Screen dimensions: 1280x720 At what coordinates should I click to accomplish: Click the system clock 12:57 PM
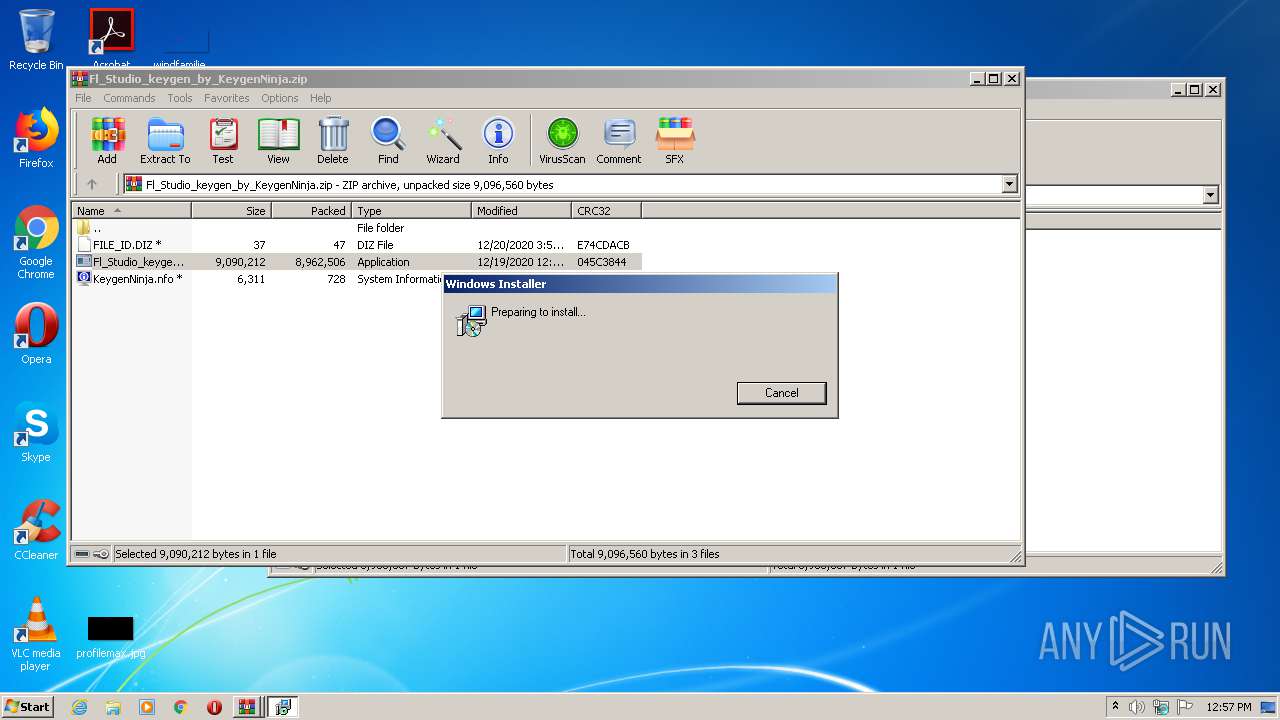(1229, 707)
